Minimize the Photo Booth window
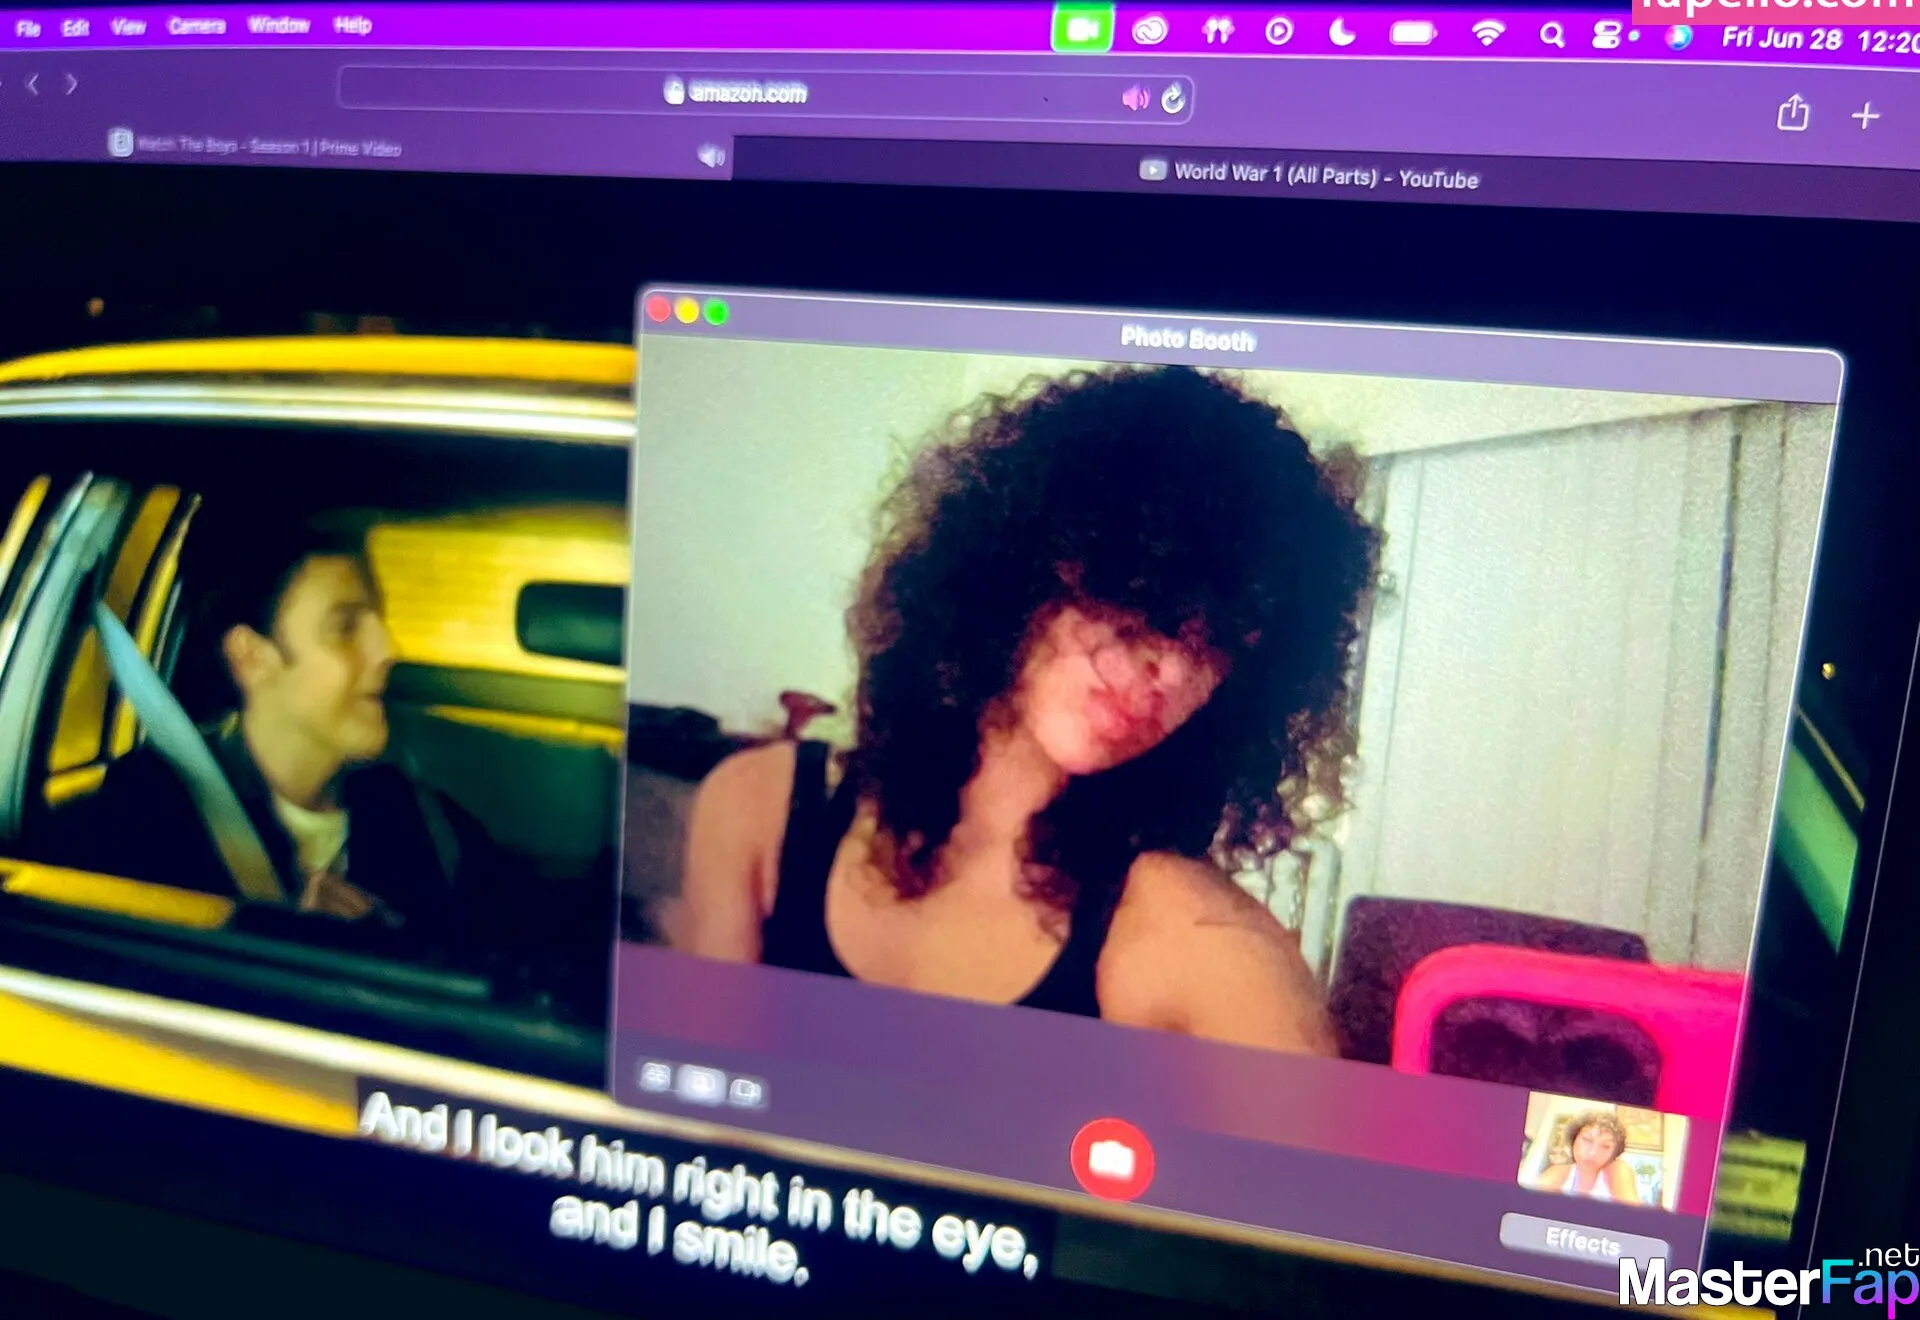The width and height of the screenshot is (1920, 1320). coord(688,311)
